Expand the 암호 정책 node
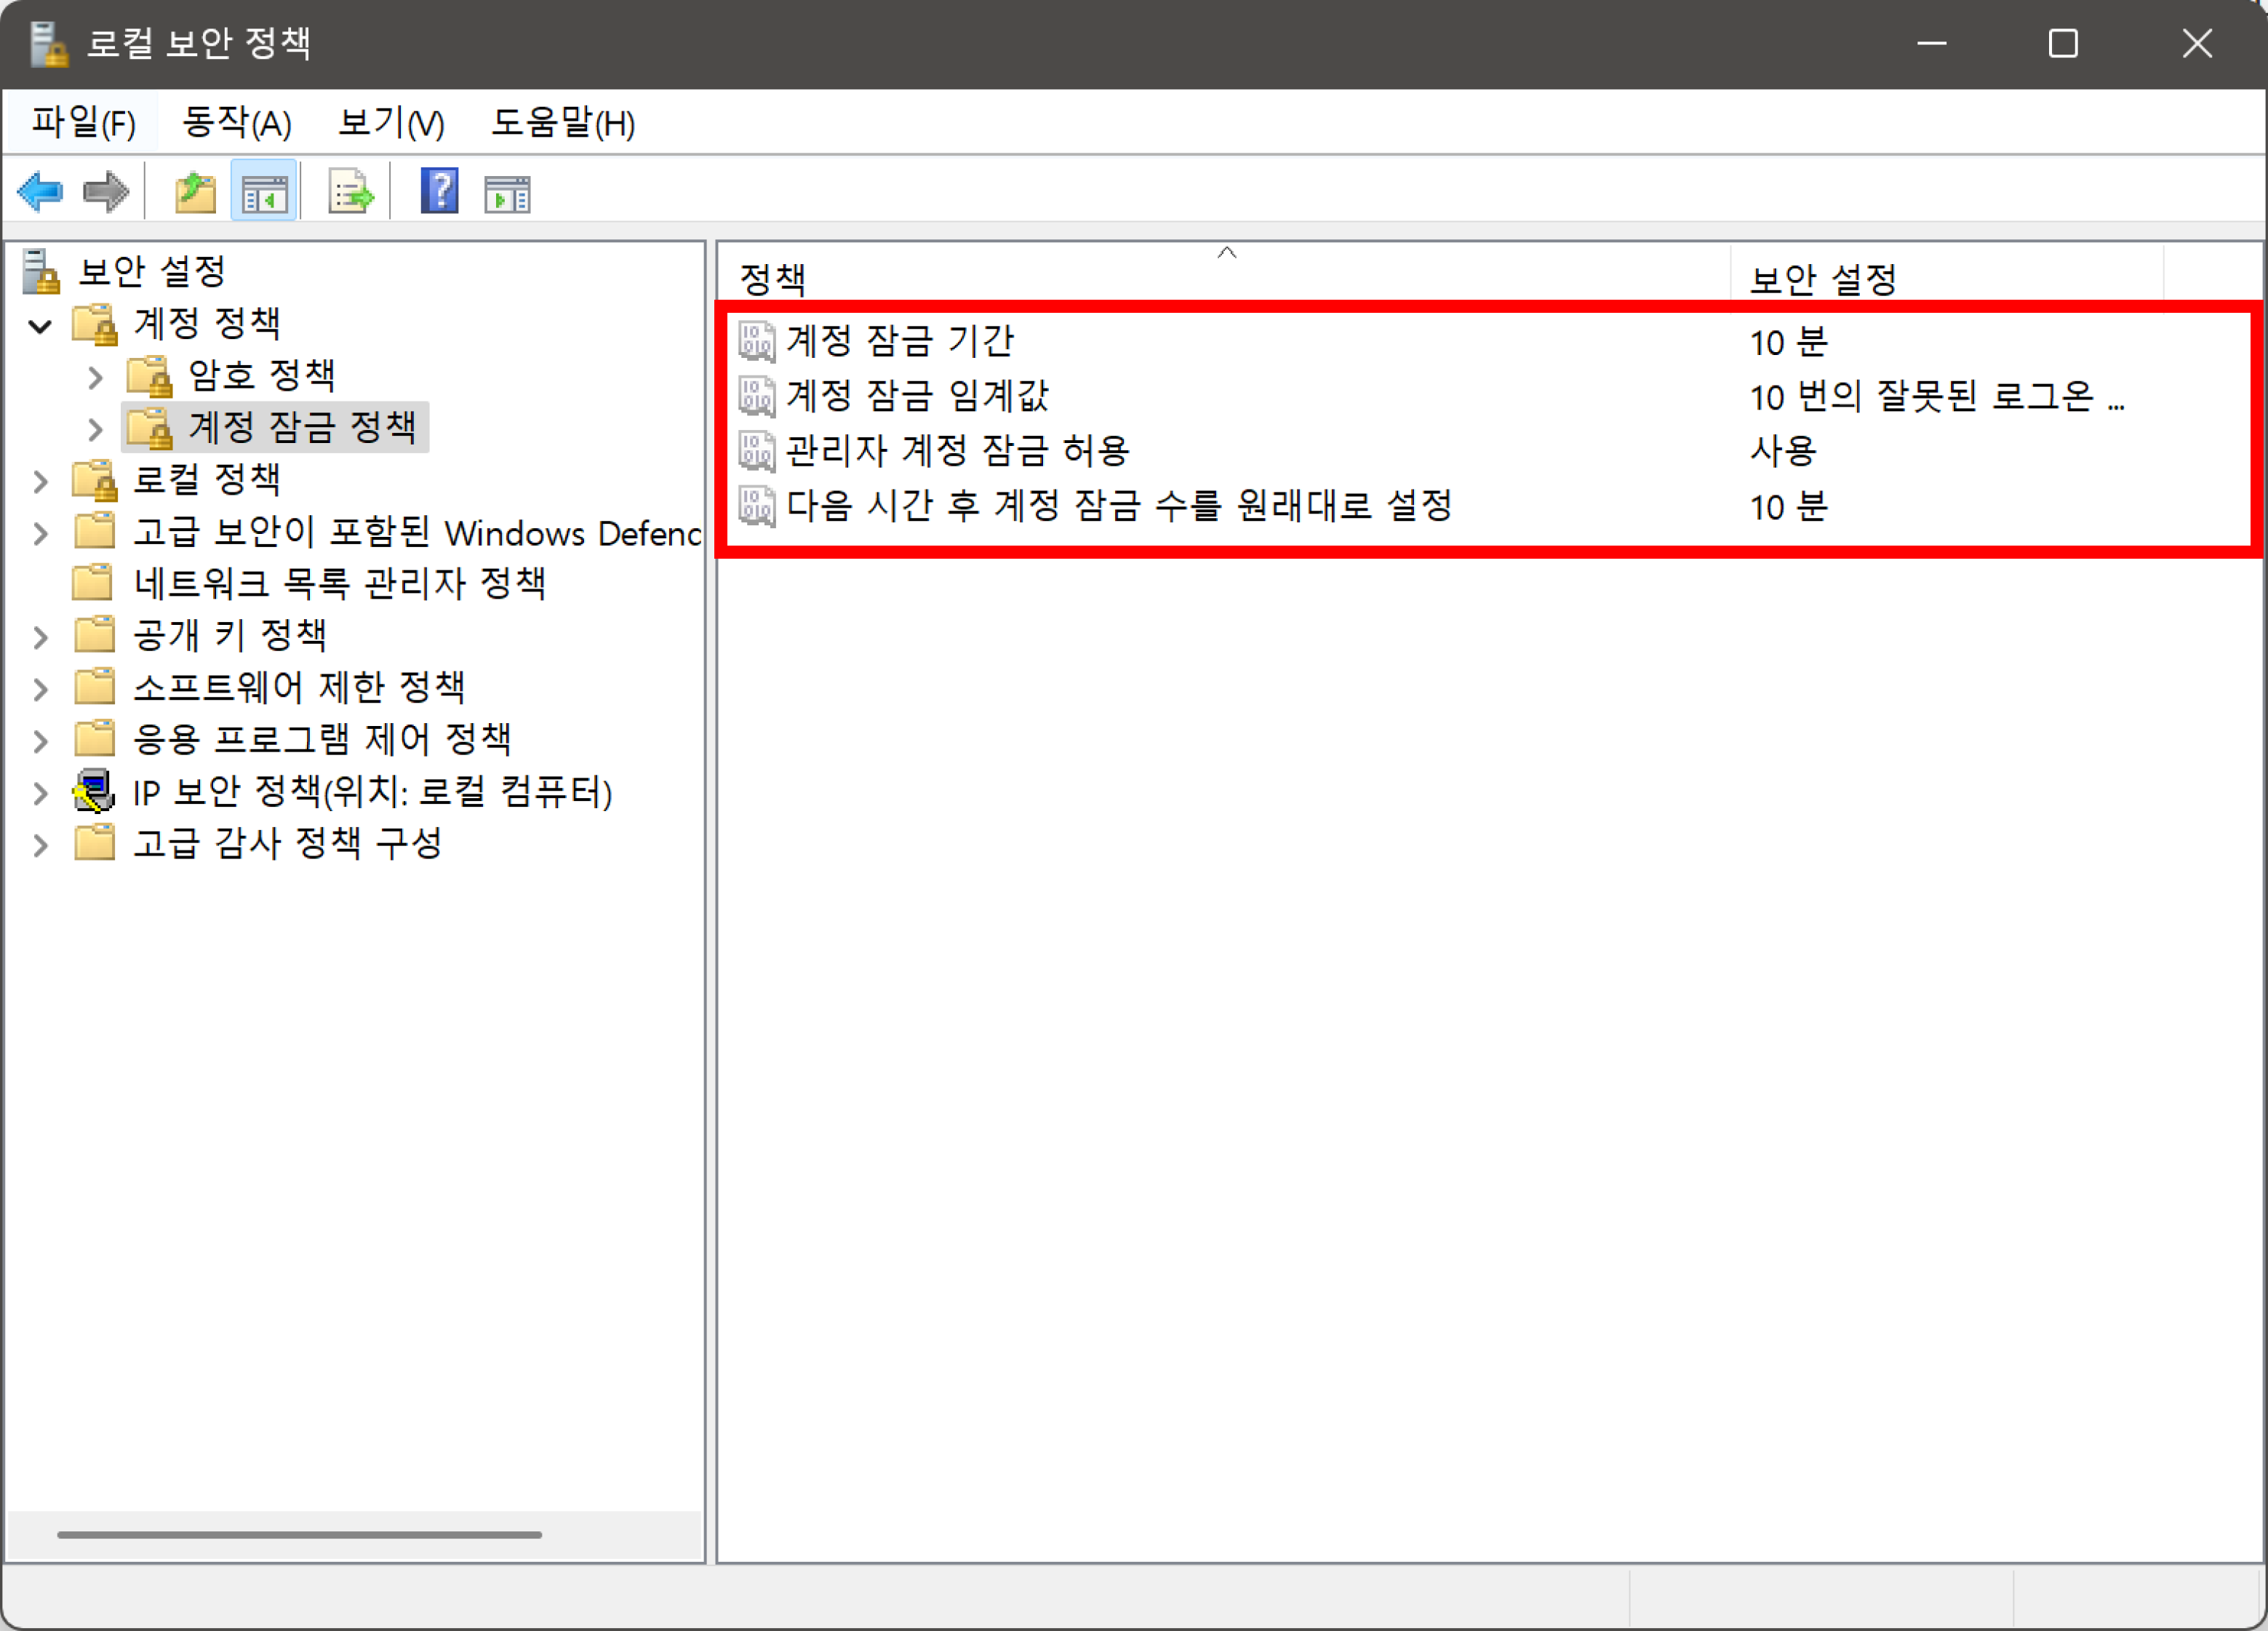 [95, 378]
